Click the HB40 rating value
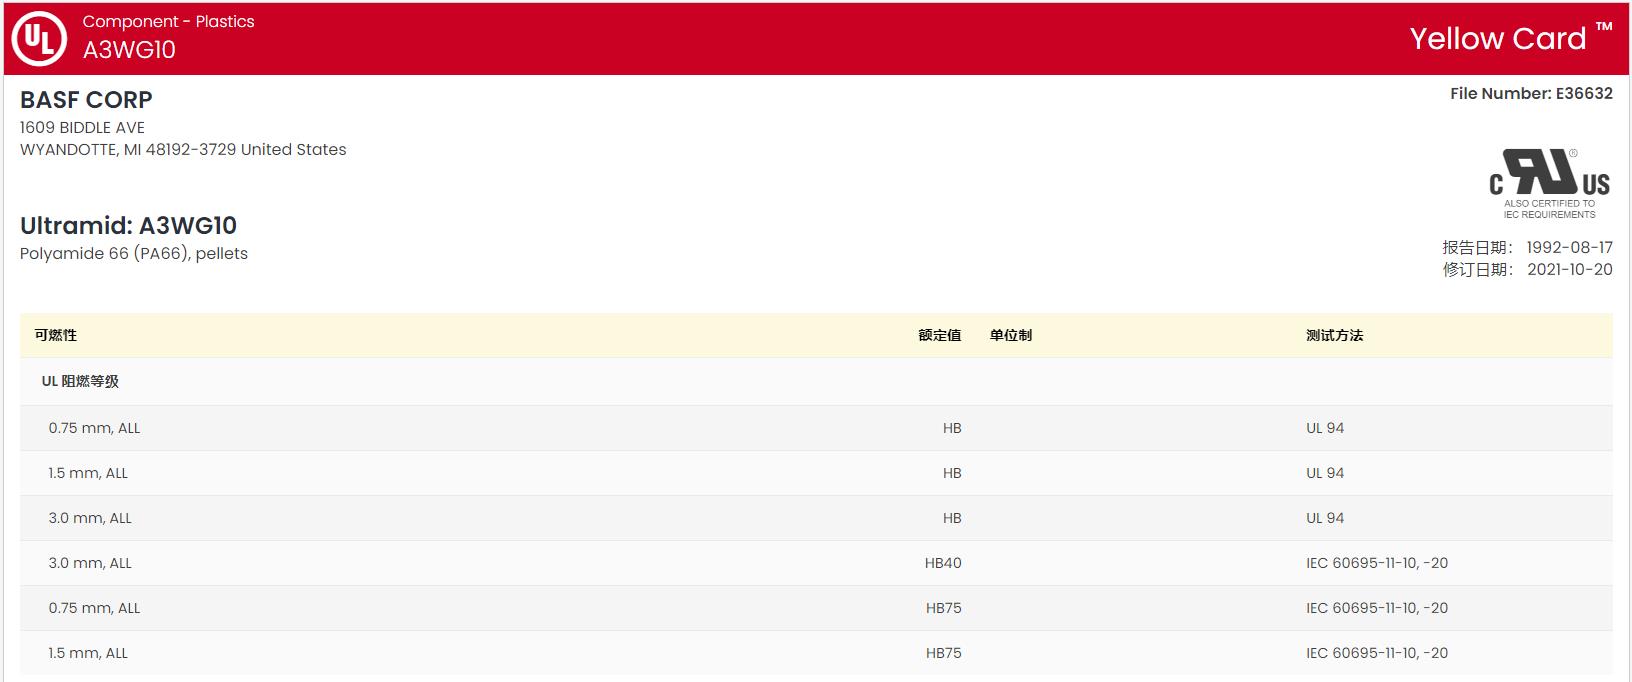This screenshot has width=1632, height=682. [943, 563]
